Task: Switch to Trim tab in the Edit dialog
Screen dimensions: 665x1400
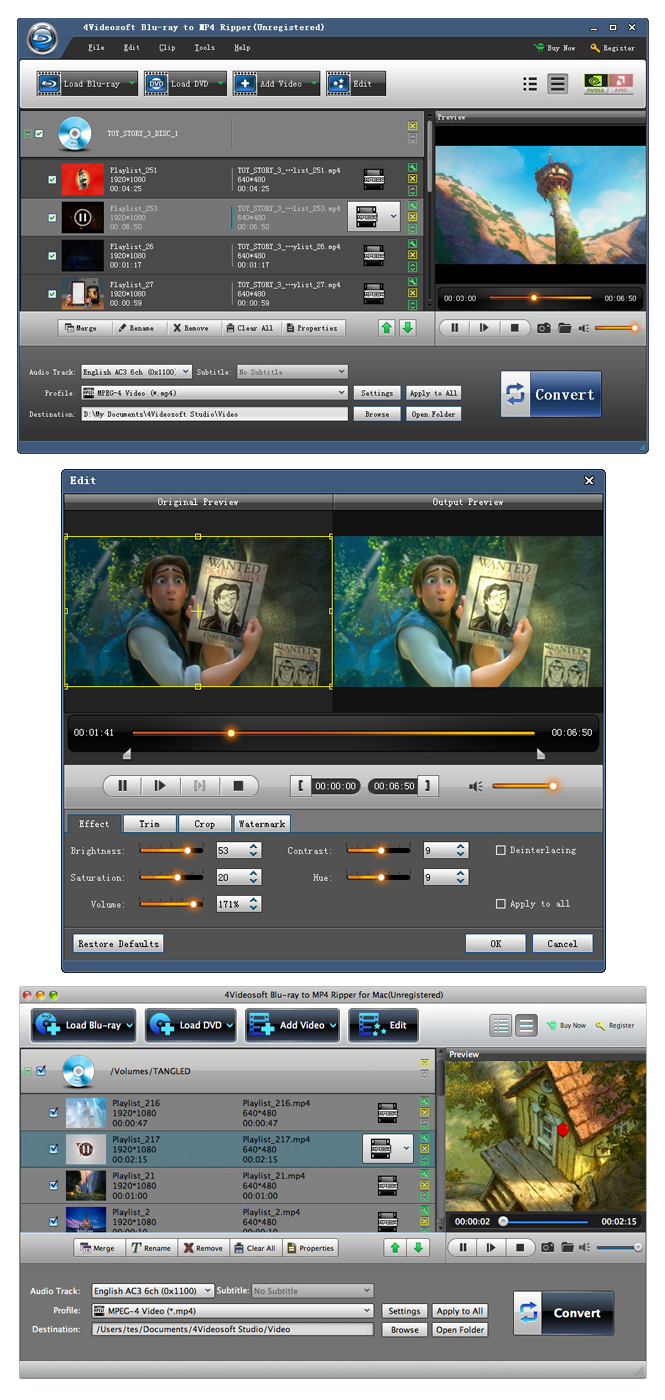Action: pyautogui.click(x=149, y=824)
